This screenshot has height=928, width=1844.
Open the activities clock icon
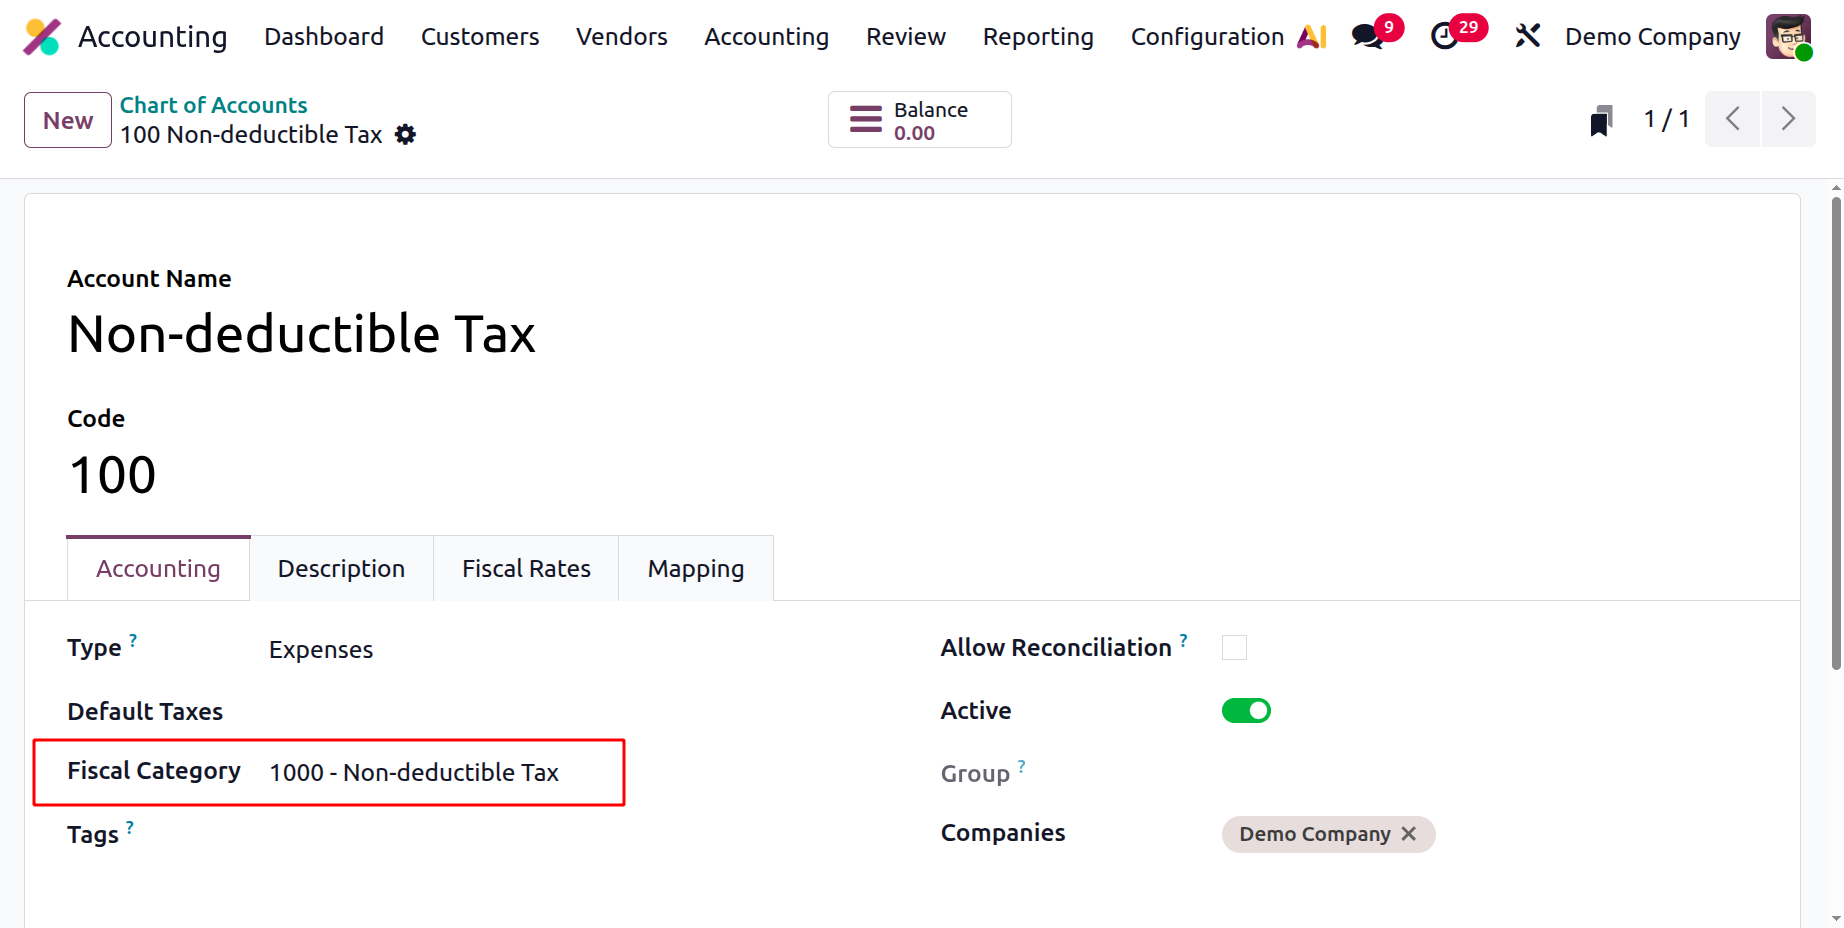coord(1444,37)
